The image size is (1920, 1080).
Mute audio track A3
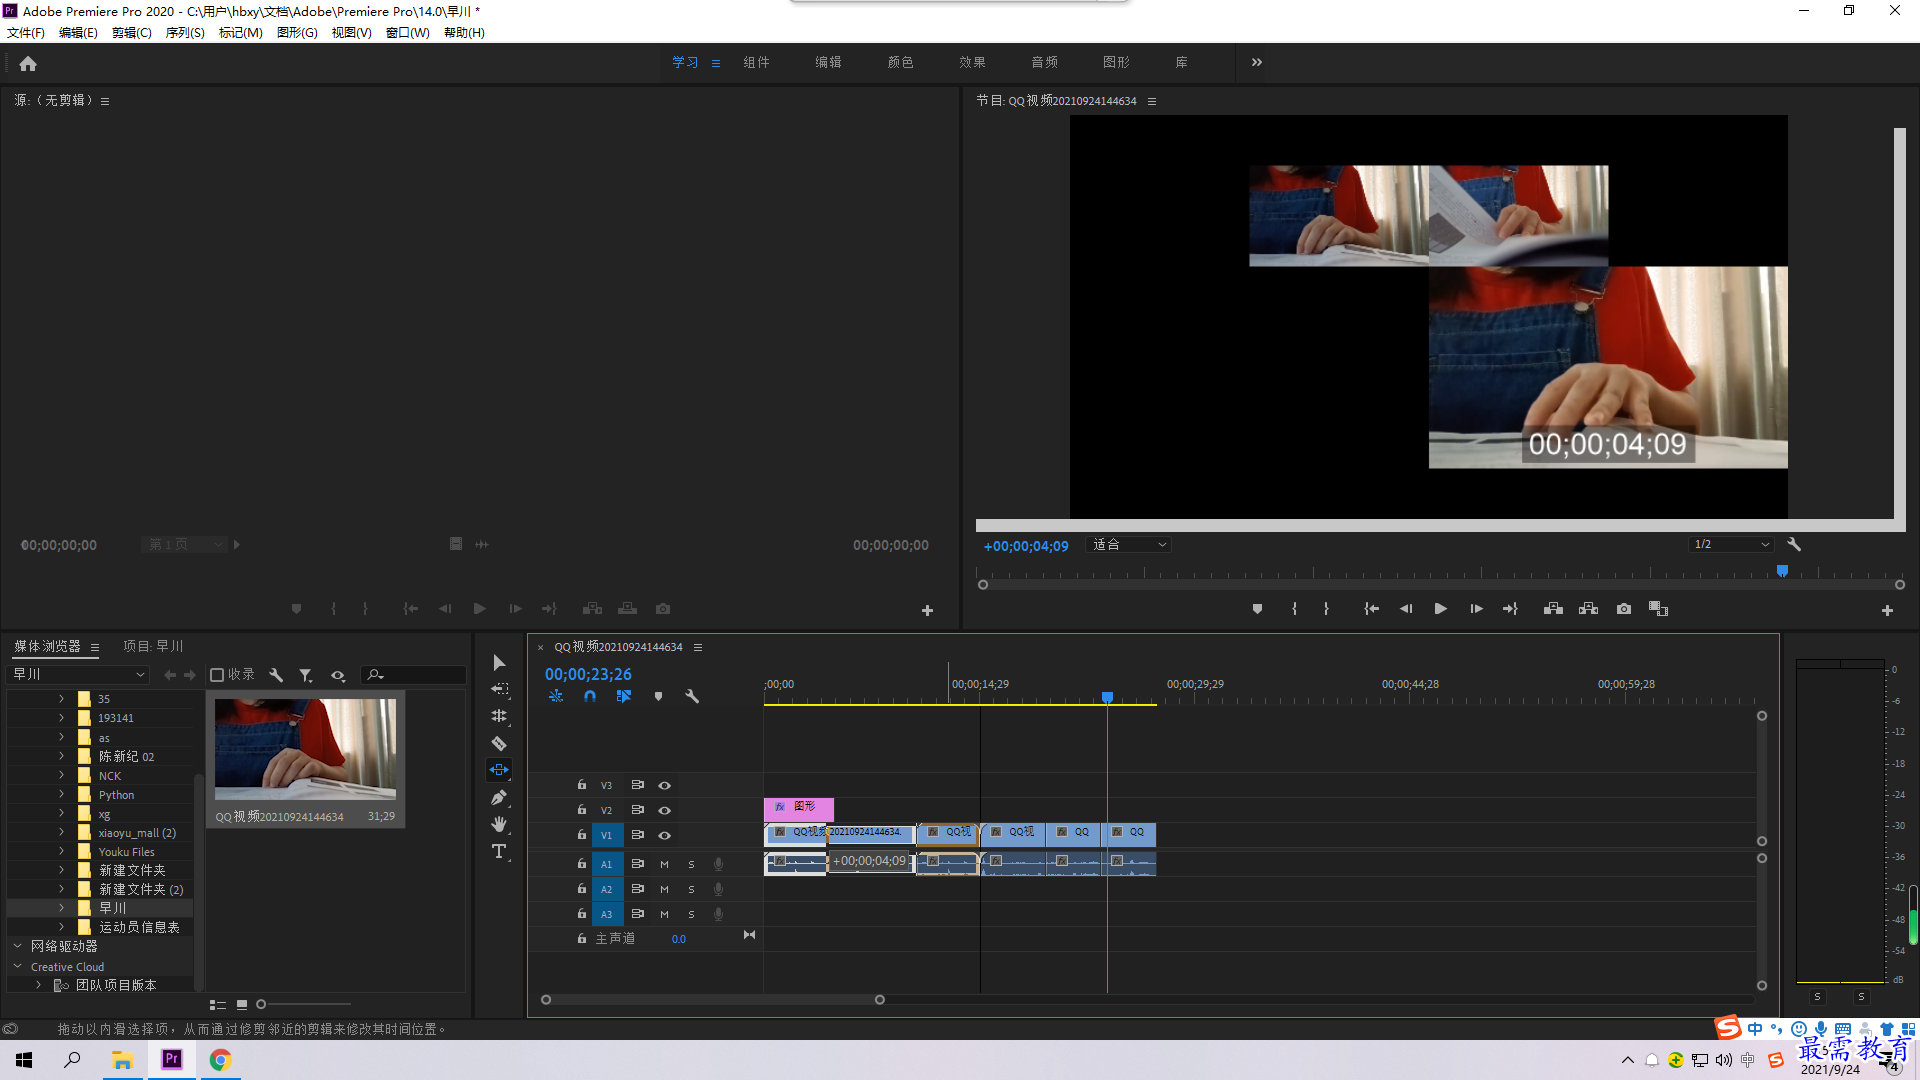pyautogui.click(x=664, y=914)
